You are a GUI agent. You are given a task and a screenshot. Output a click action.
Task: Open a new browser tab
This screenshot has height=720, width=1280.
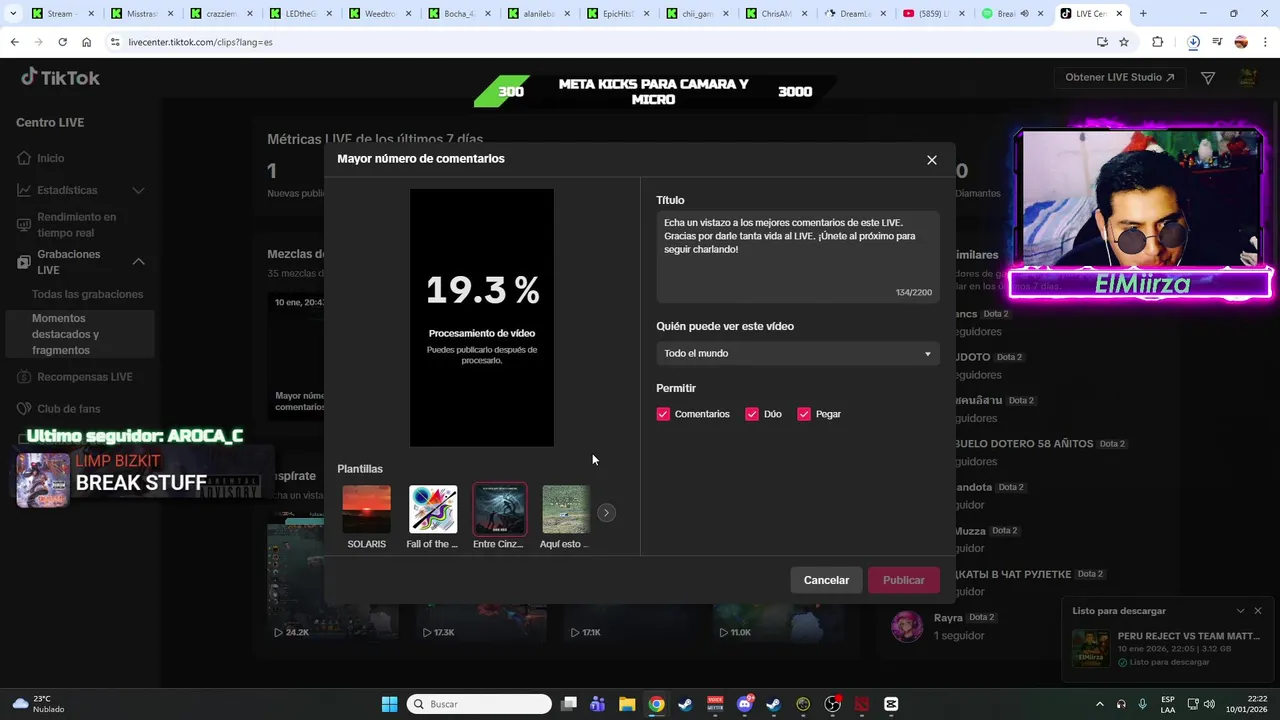click(x=1143, y=14)
